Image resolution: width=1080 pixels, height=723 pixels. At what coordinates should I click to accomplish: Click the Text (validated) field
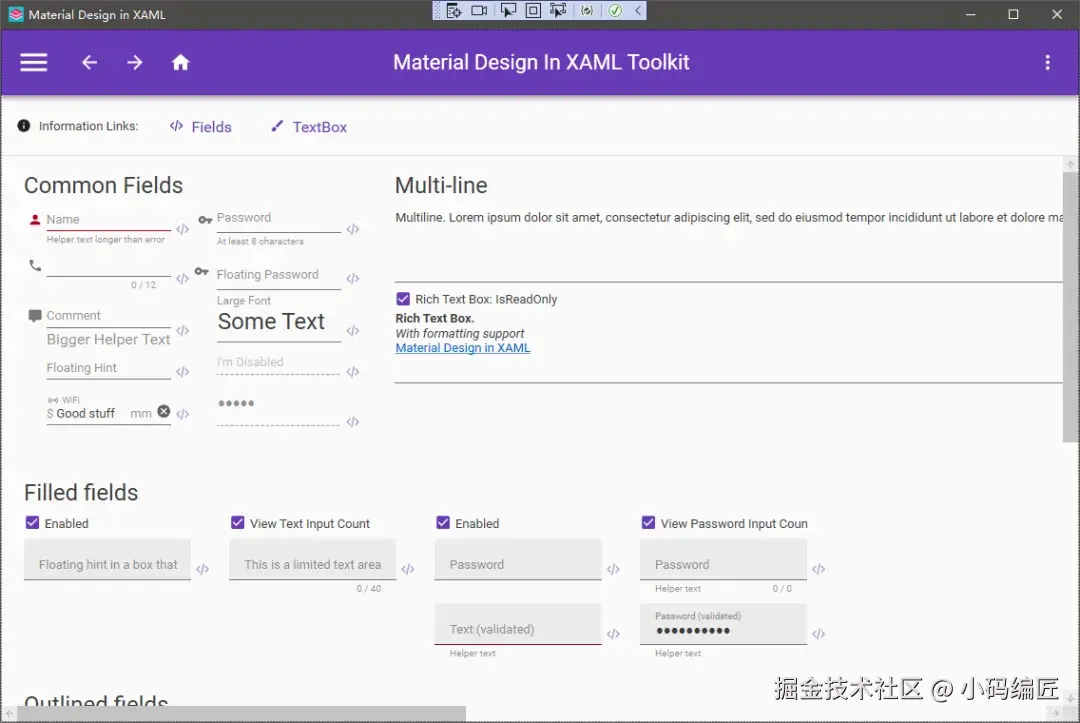coord(518,625)
